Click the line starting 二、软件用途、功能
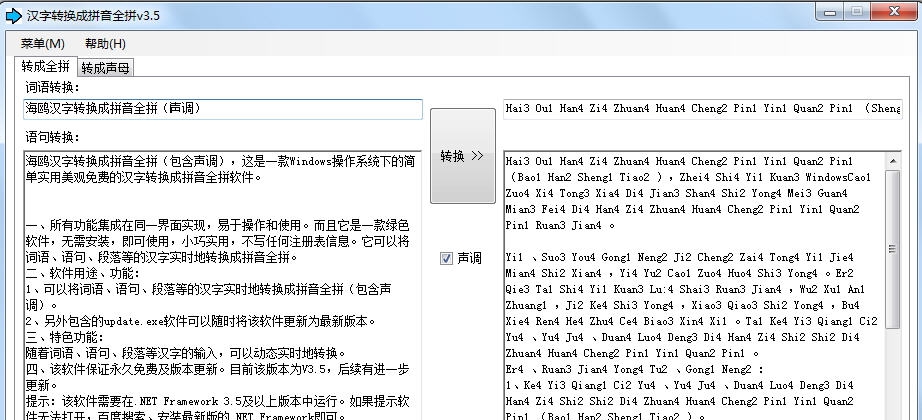The width and height of the screenshot is (922, 420). [x=82, y=274]
